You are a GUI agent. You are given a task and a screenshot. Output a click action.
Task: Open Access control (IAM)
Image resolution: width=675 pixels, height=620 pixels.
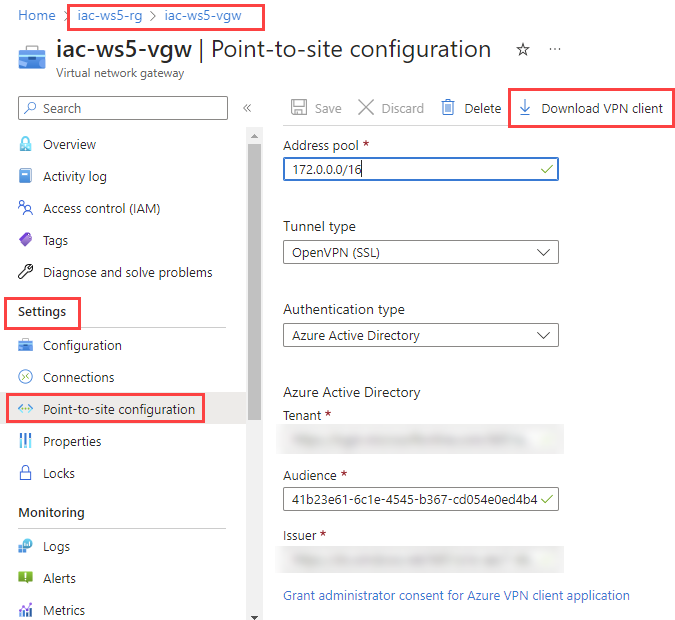[x=102, y=209]
